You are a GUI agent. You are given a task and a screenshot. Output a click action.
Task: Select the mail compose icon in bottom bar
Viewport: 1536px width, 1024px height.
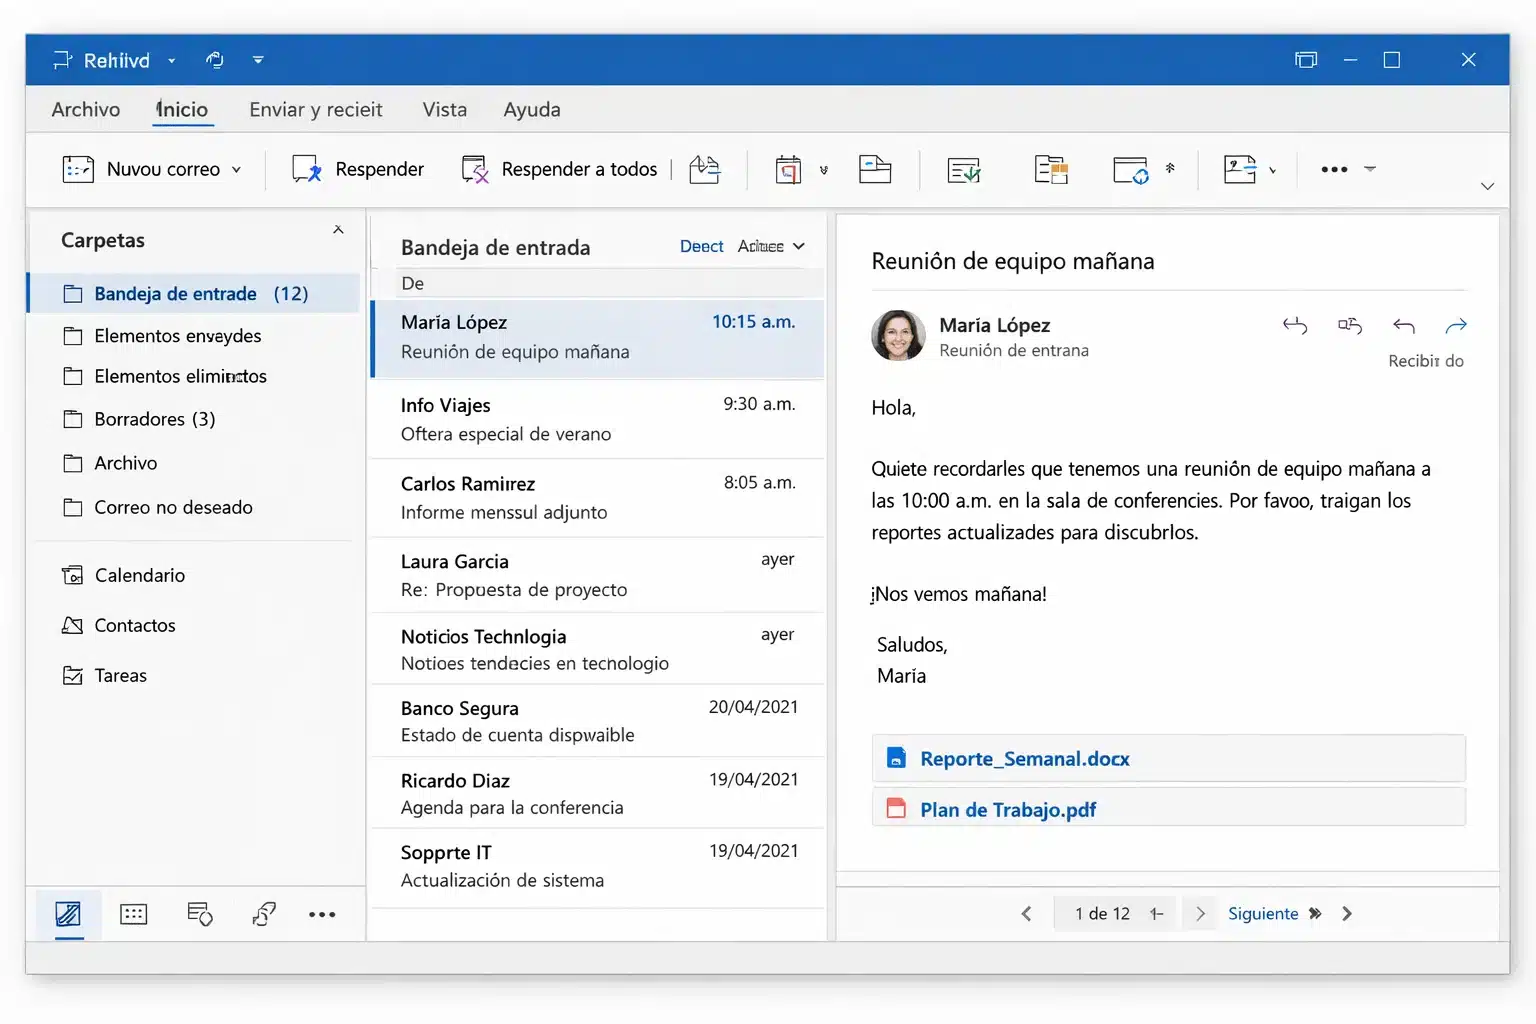click(x=68, y=914)
